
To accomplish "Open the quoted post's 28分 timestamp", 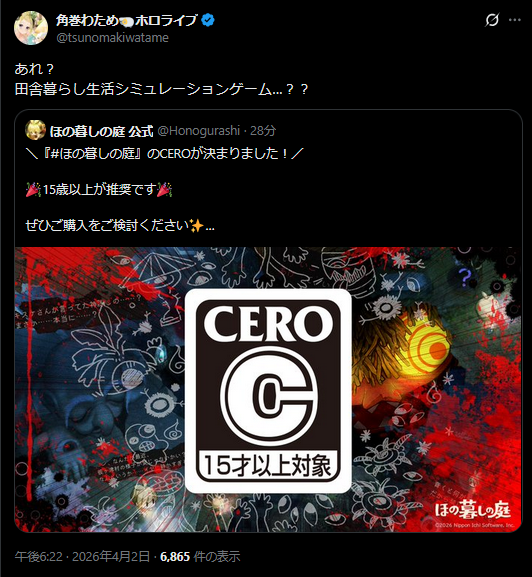I will tap(263, 131).
